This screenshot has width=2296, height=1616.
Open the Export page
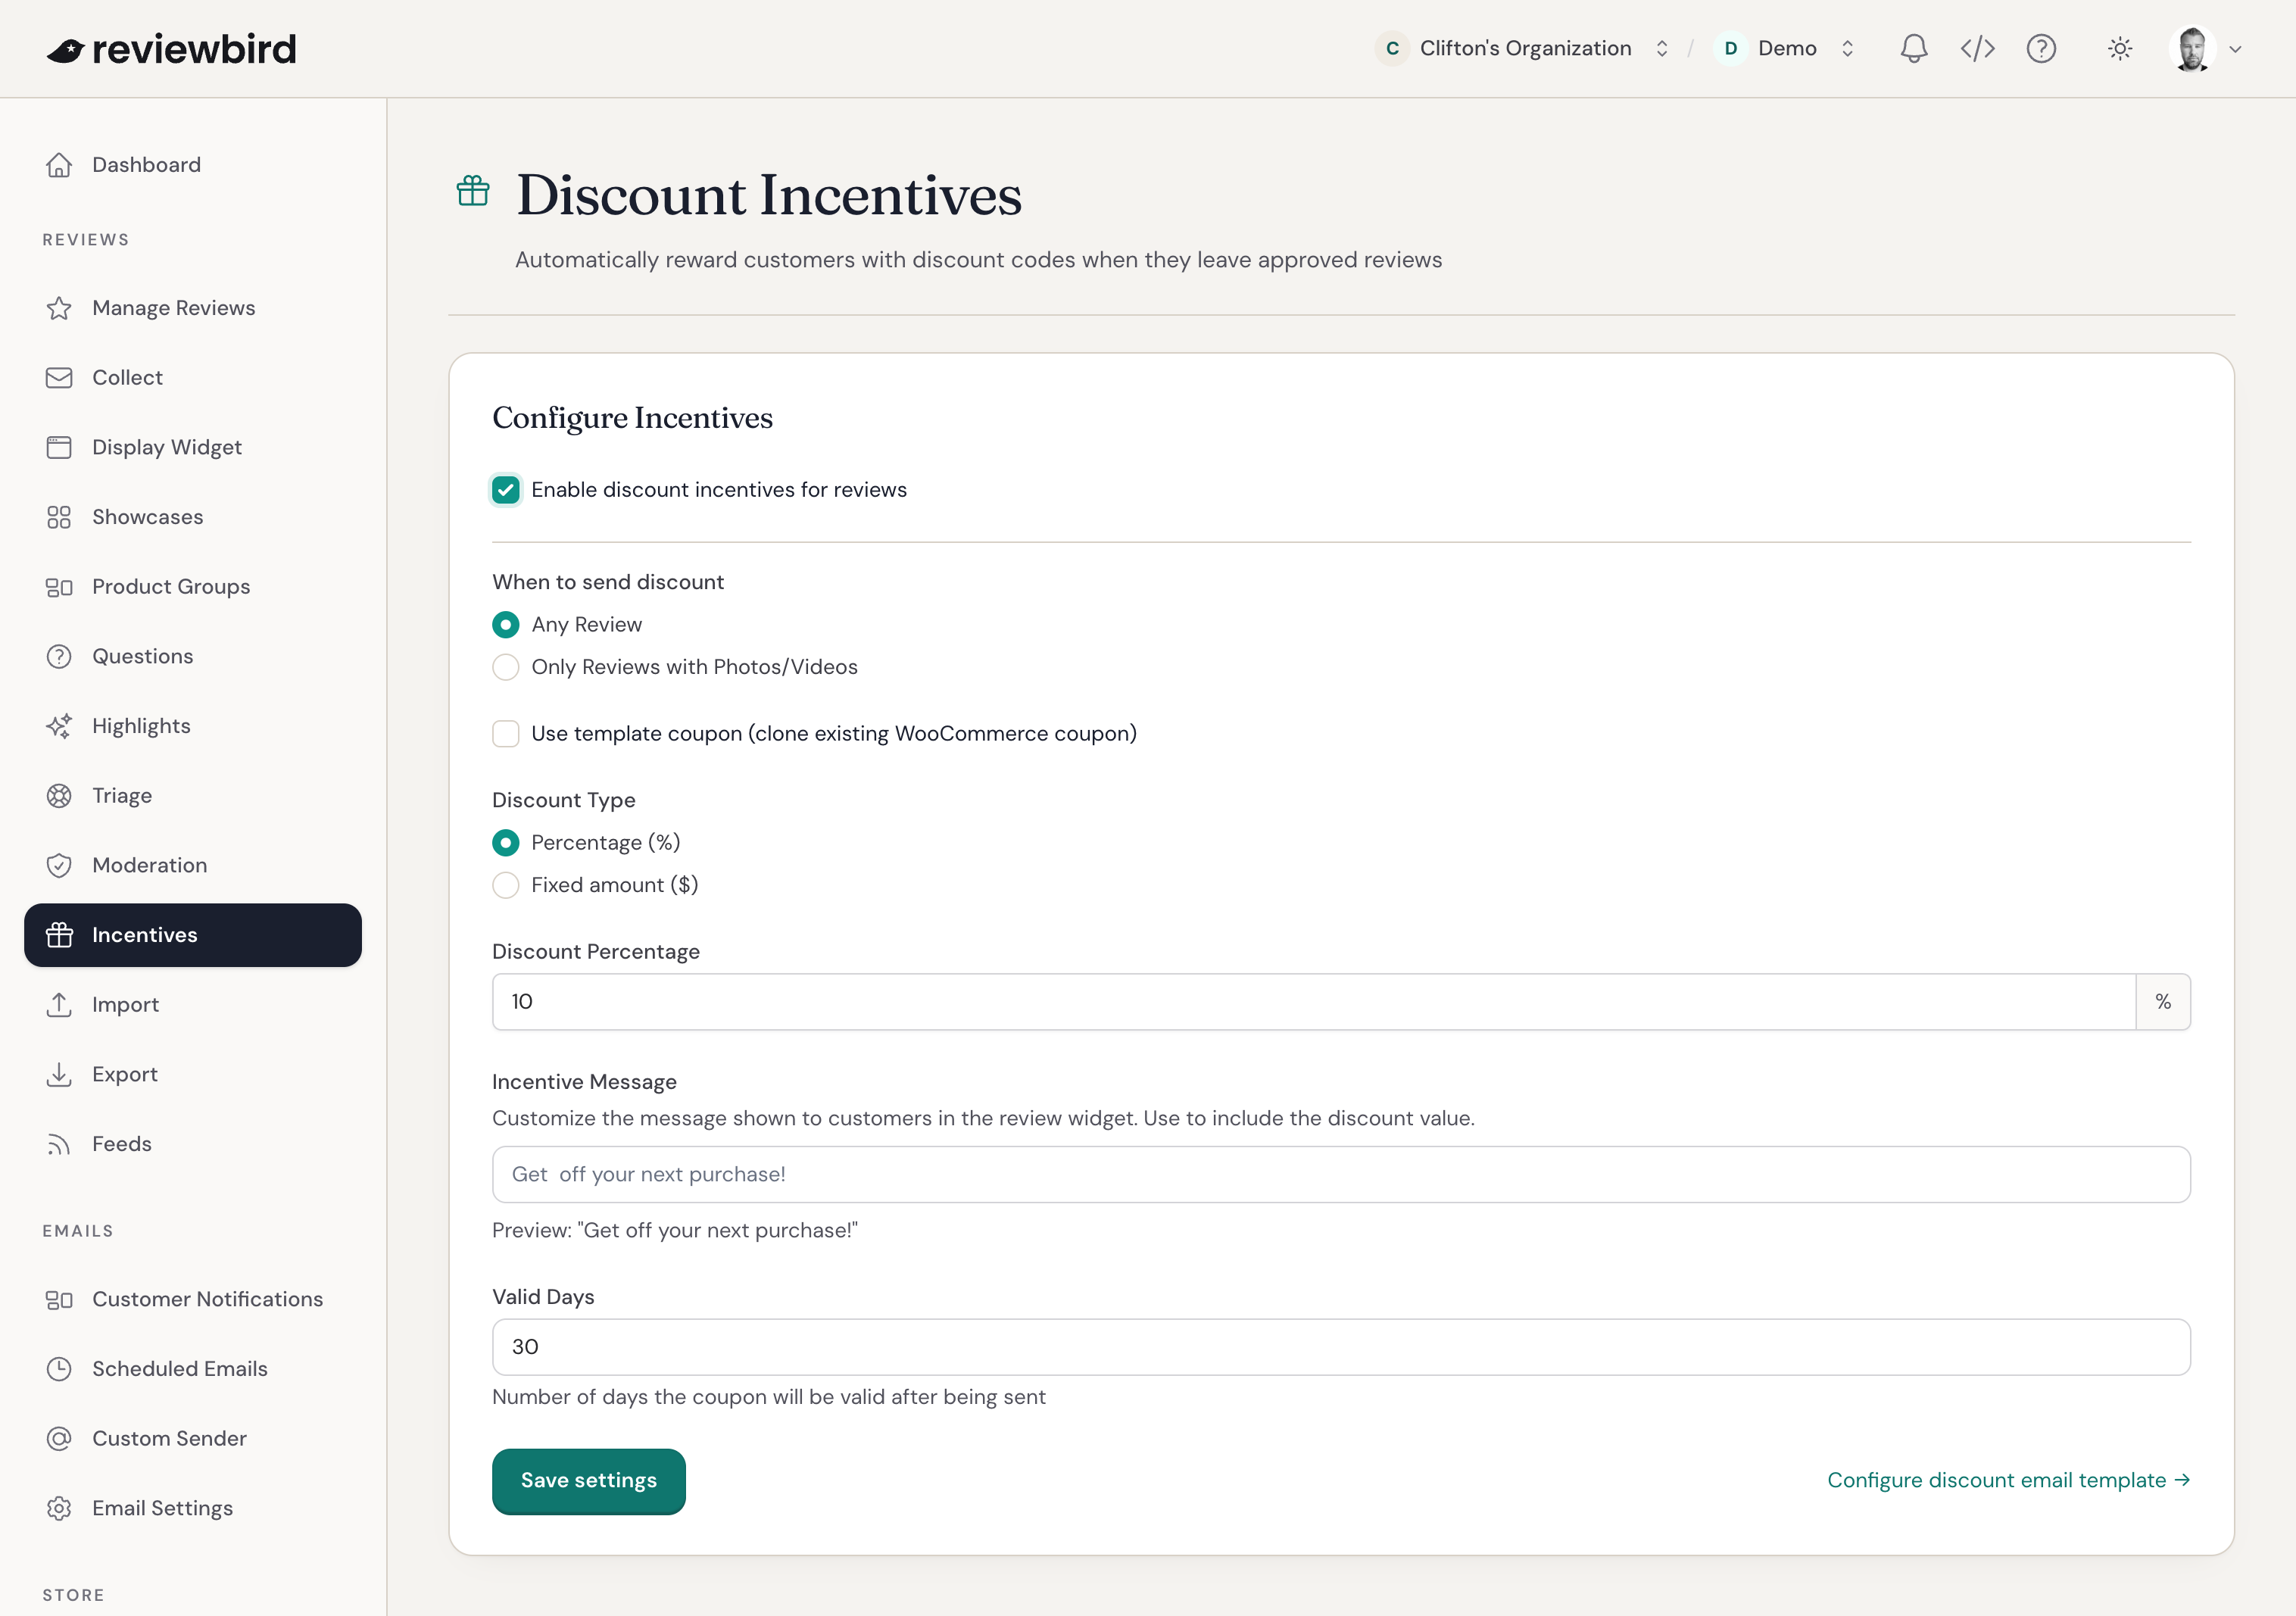click(193, 1074)
